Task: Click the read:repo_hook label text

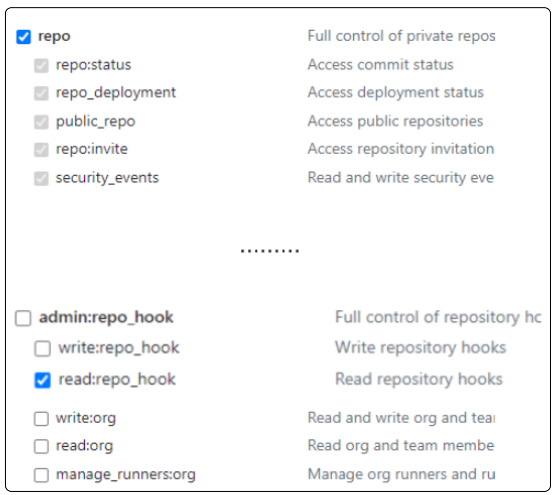Action: pyautogui.click(x=117, y=379)
